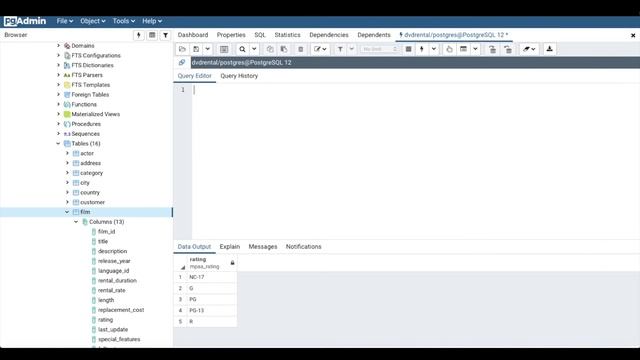The image size is (640, 360).
Task: Copy selected rows with the copy icon
Action: tap(270, 49)
